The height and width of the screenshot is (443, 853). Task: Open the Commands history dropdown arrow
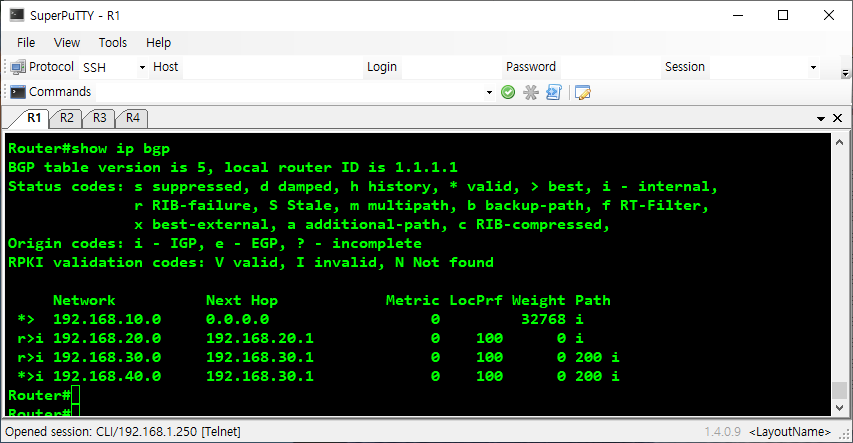pyautogui.click(x=489, y=93)
